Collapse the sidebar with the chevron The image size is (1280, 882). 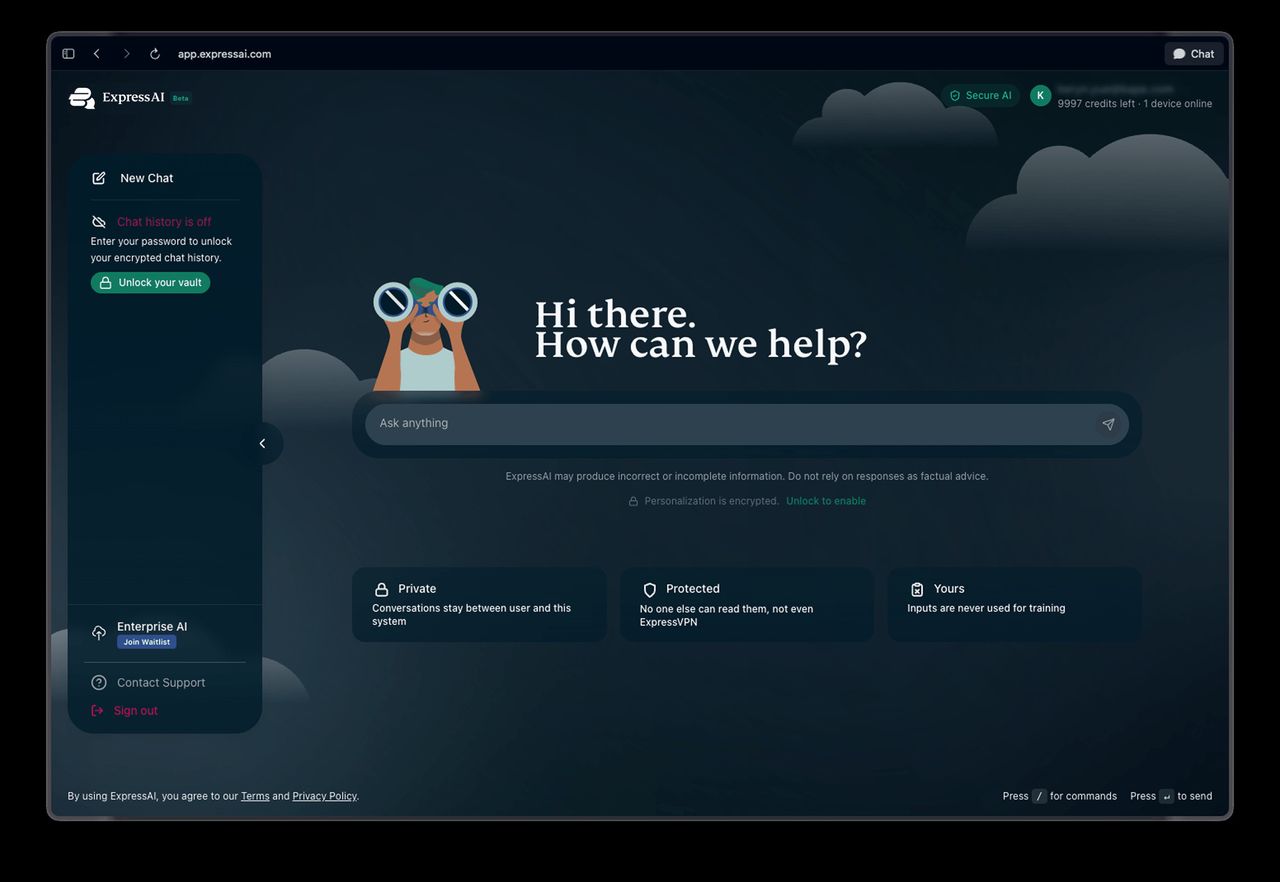(263, 444)
